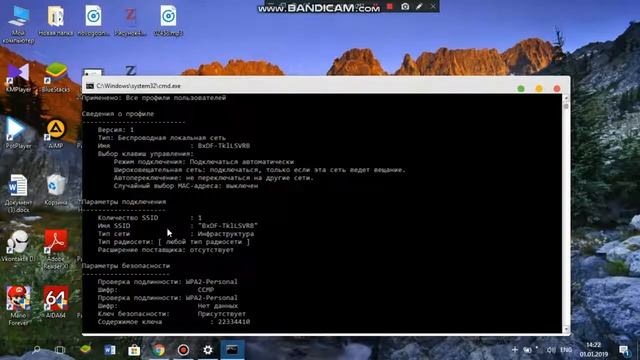
Task: Click green button in cmd title bar
Action: [521, 89]
